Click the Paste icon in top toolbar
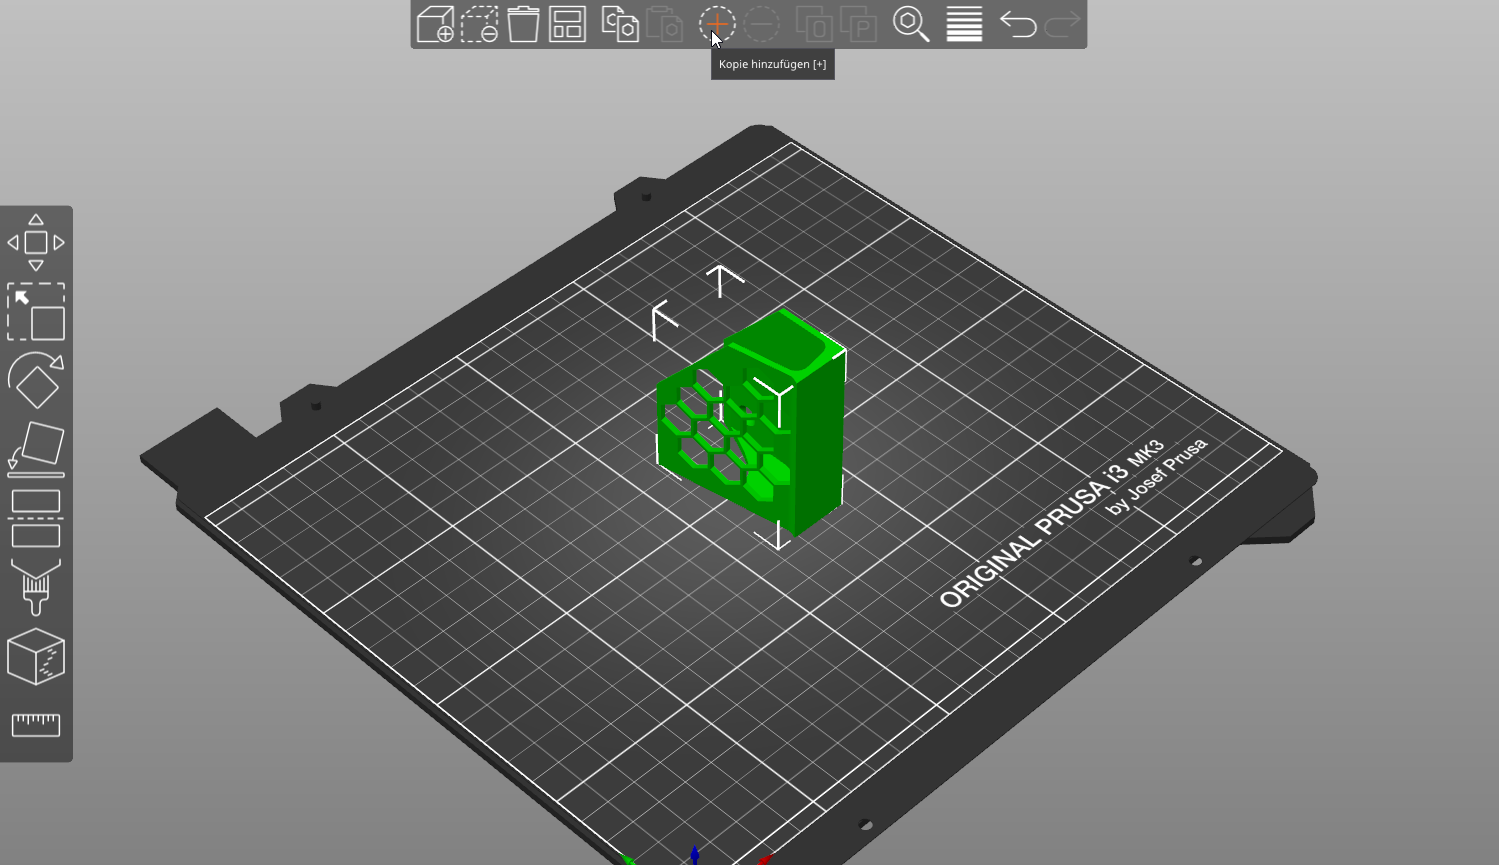Image resolution: width=1500 pixels, height=865 pixels. [665, 24]
